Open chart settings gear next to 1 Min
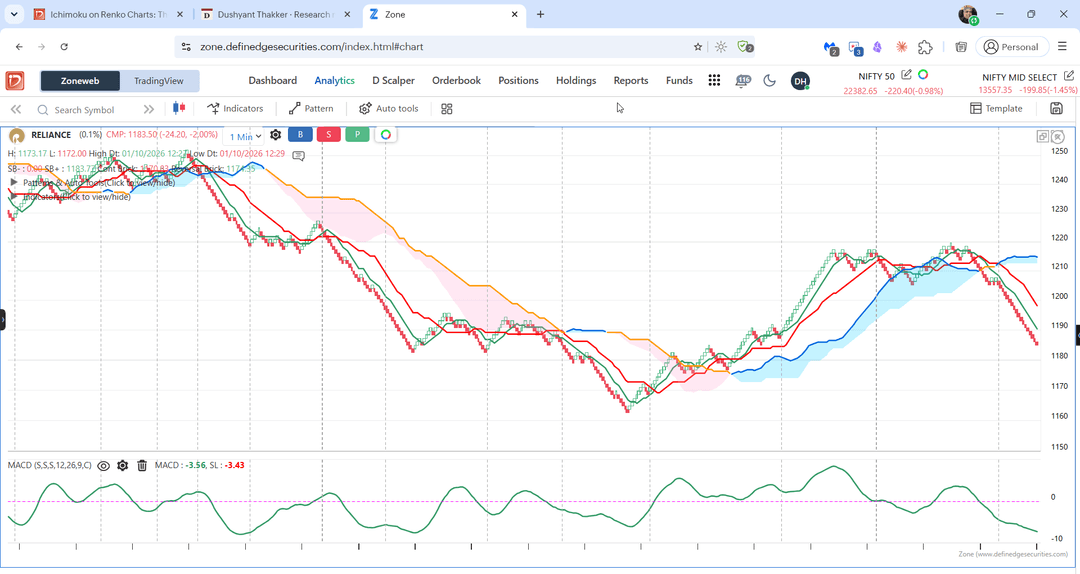1080x574 pixels. [276, 134]
